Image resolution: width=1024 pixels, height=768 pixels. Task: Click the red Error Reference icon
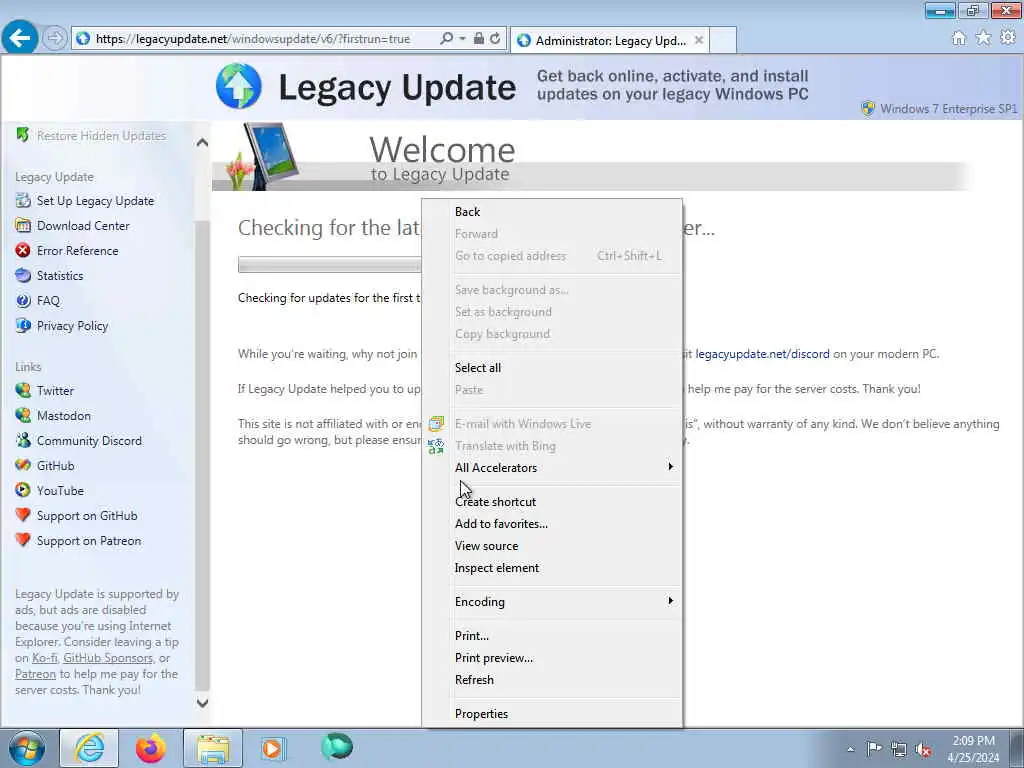click(23, 250)
